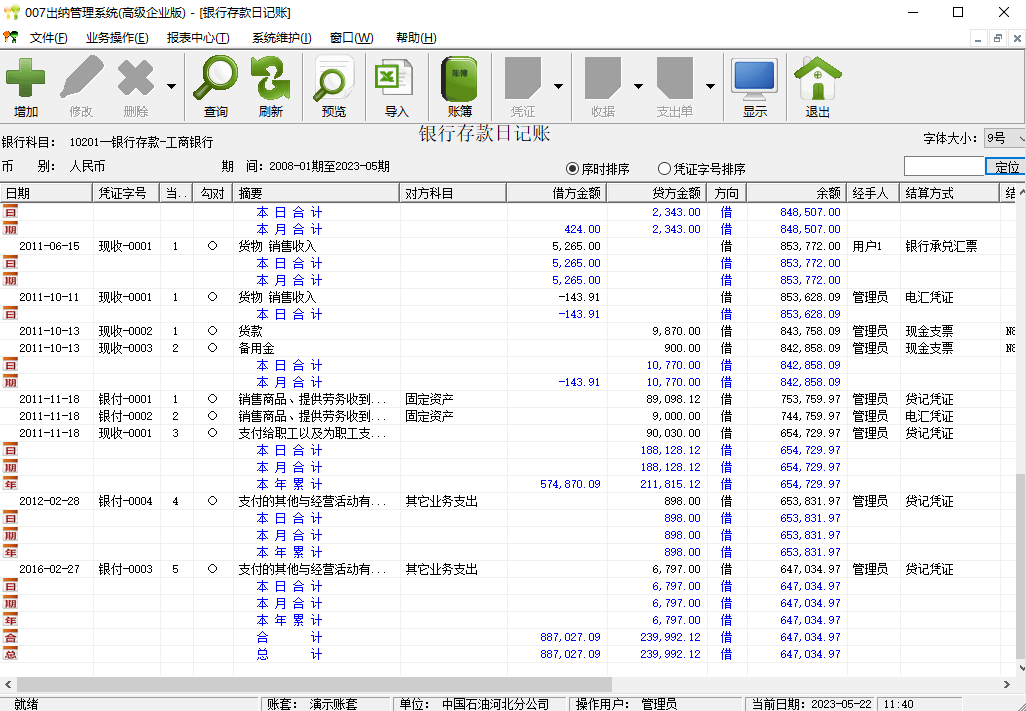Expand dropdown arrow next to 收据

pos(638,86)
